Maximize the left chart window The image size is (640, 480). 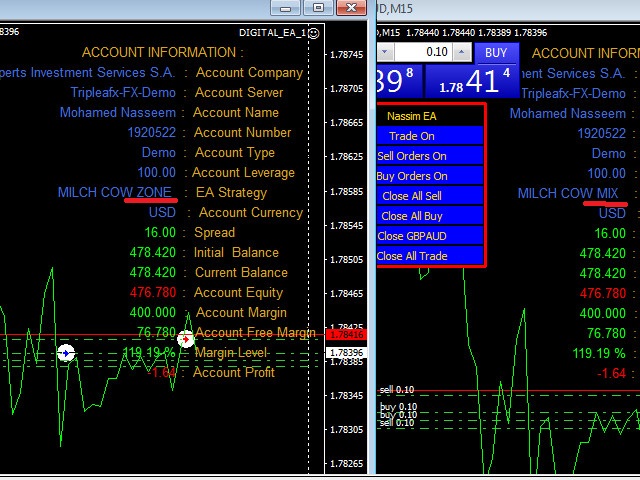point(318,8)
